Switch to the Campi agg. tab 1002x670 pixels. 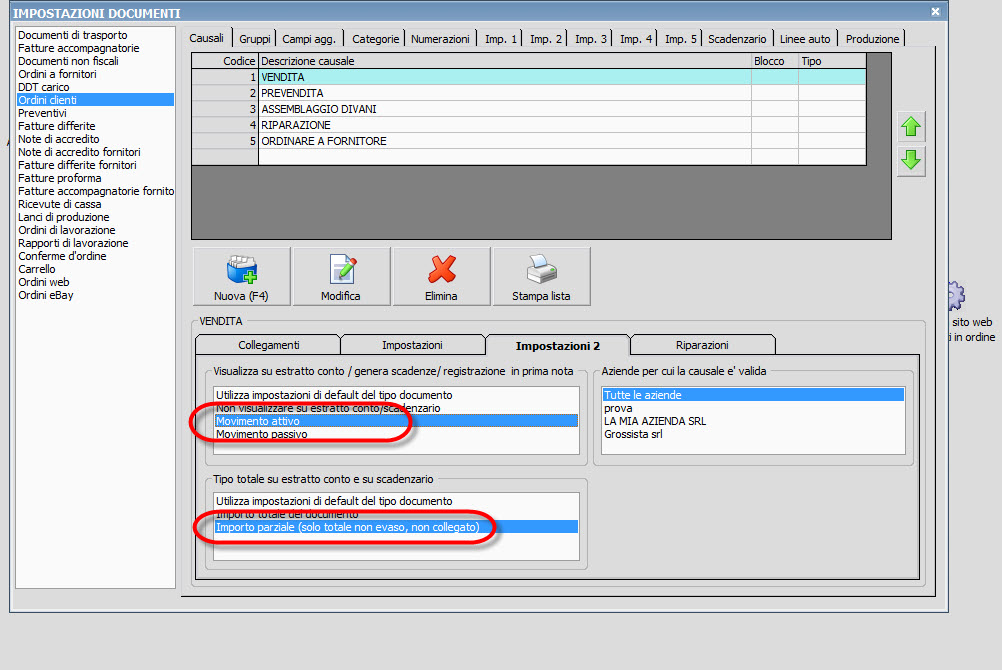(x=309, y=39)
